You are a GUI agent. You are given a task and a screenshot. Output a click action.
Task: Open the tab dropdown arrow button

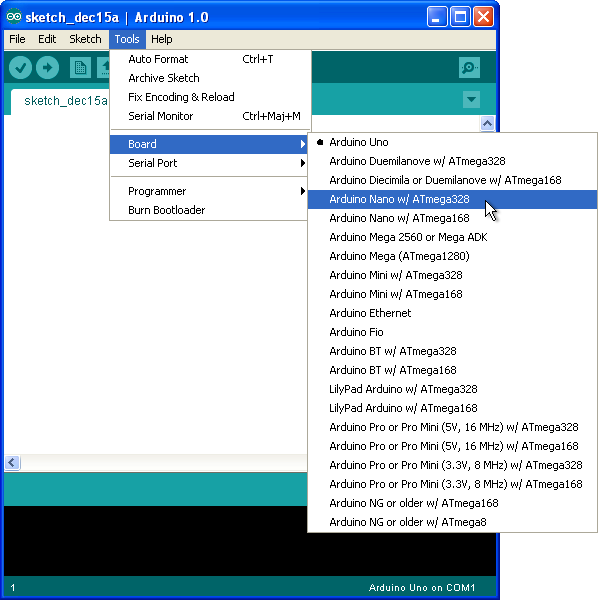point(471,99)
